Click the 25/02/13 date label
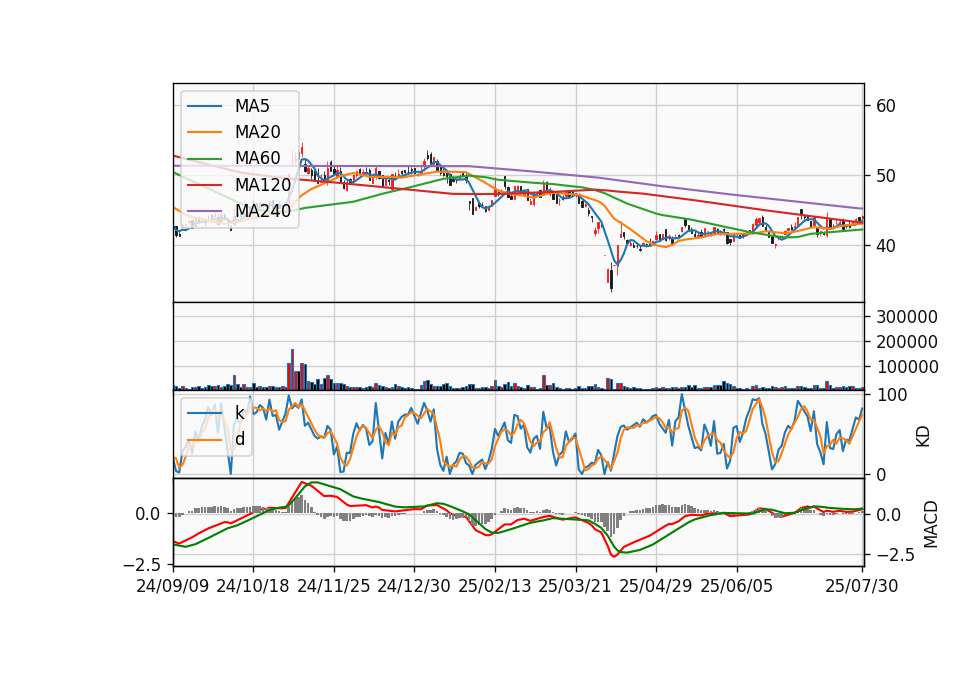 pyautogui.click(x=495, y=586)
